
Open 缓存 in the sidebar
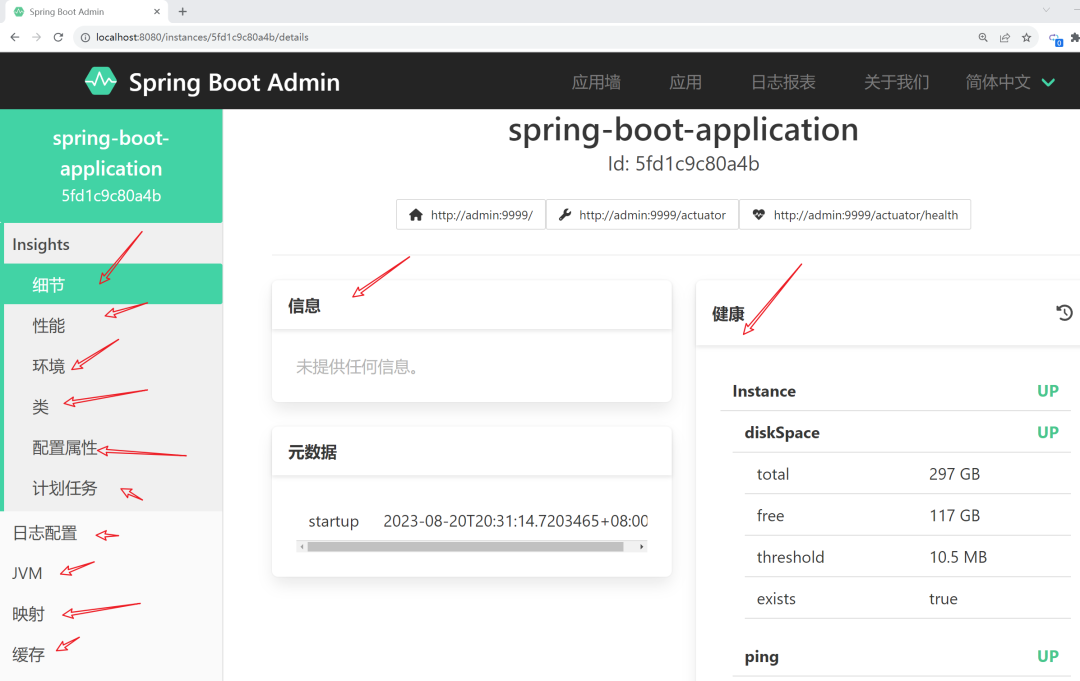112,654
